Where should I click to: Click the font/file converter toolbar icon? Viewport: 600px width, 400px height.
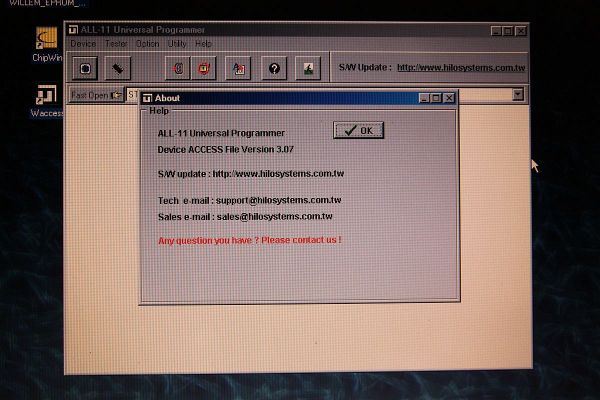coord(238,69)
